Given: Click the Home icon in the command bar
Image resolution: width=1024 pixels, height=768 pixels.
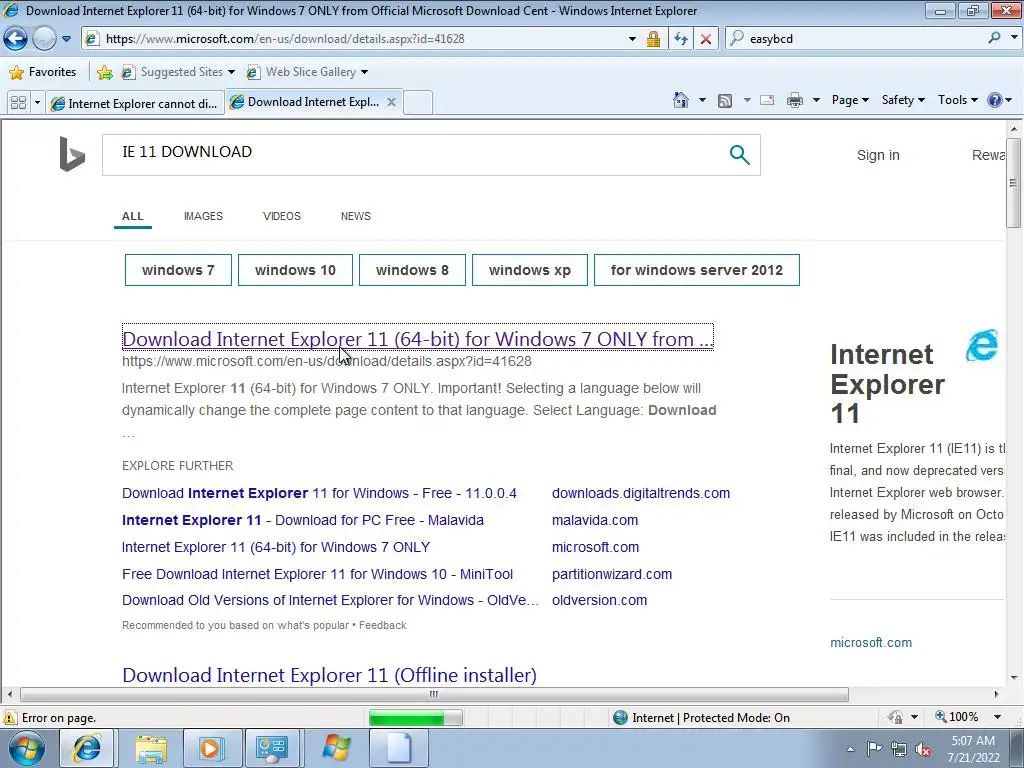Looking at the screenshot, I should pyautogui.click(x=680, y=100).
